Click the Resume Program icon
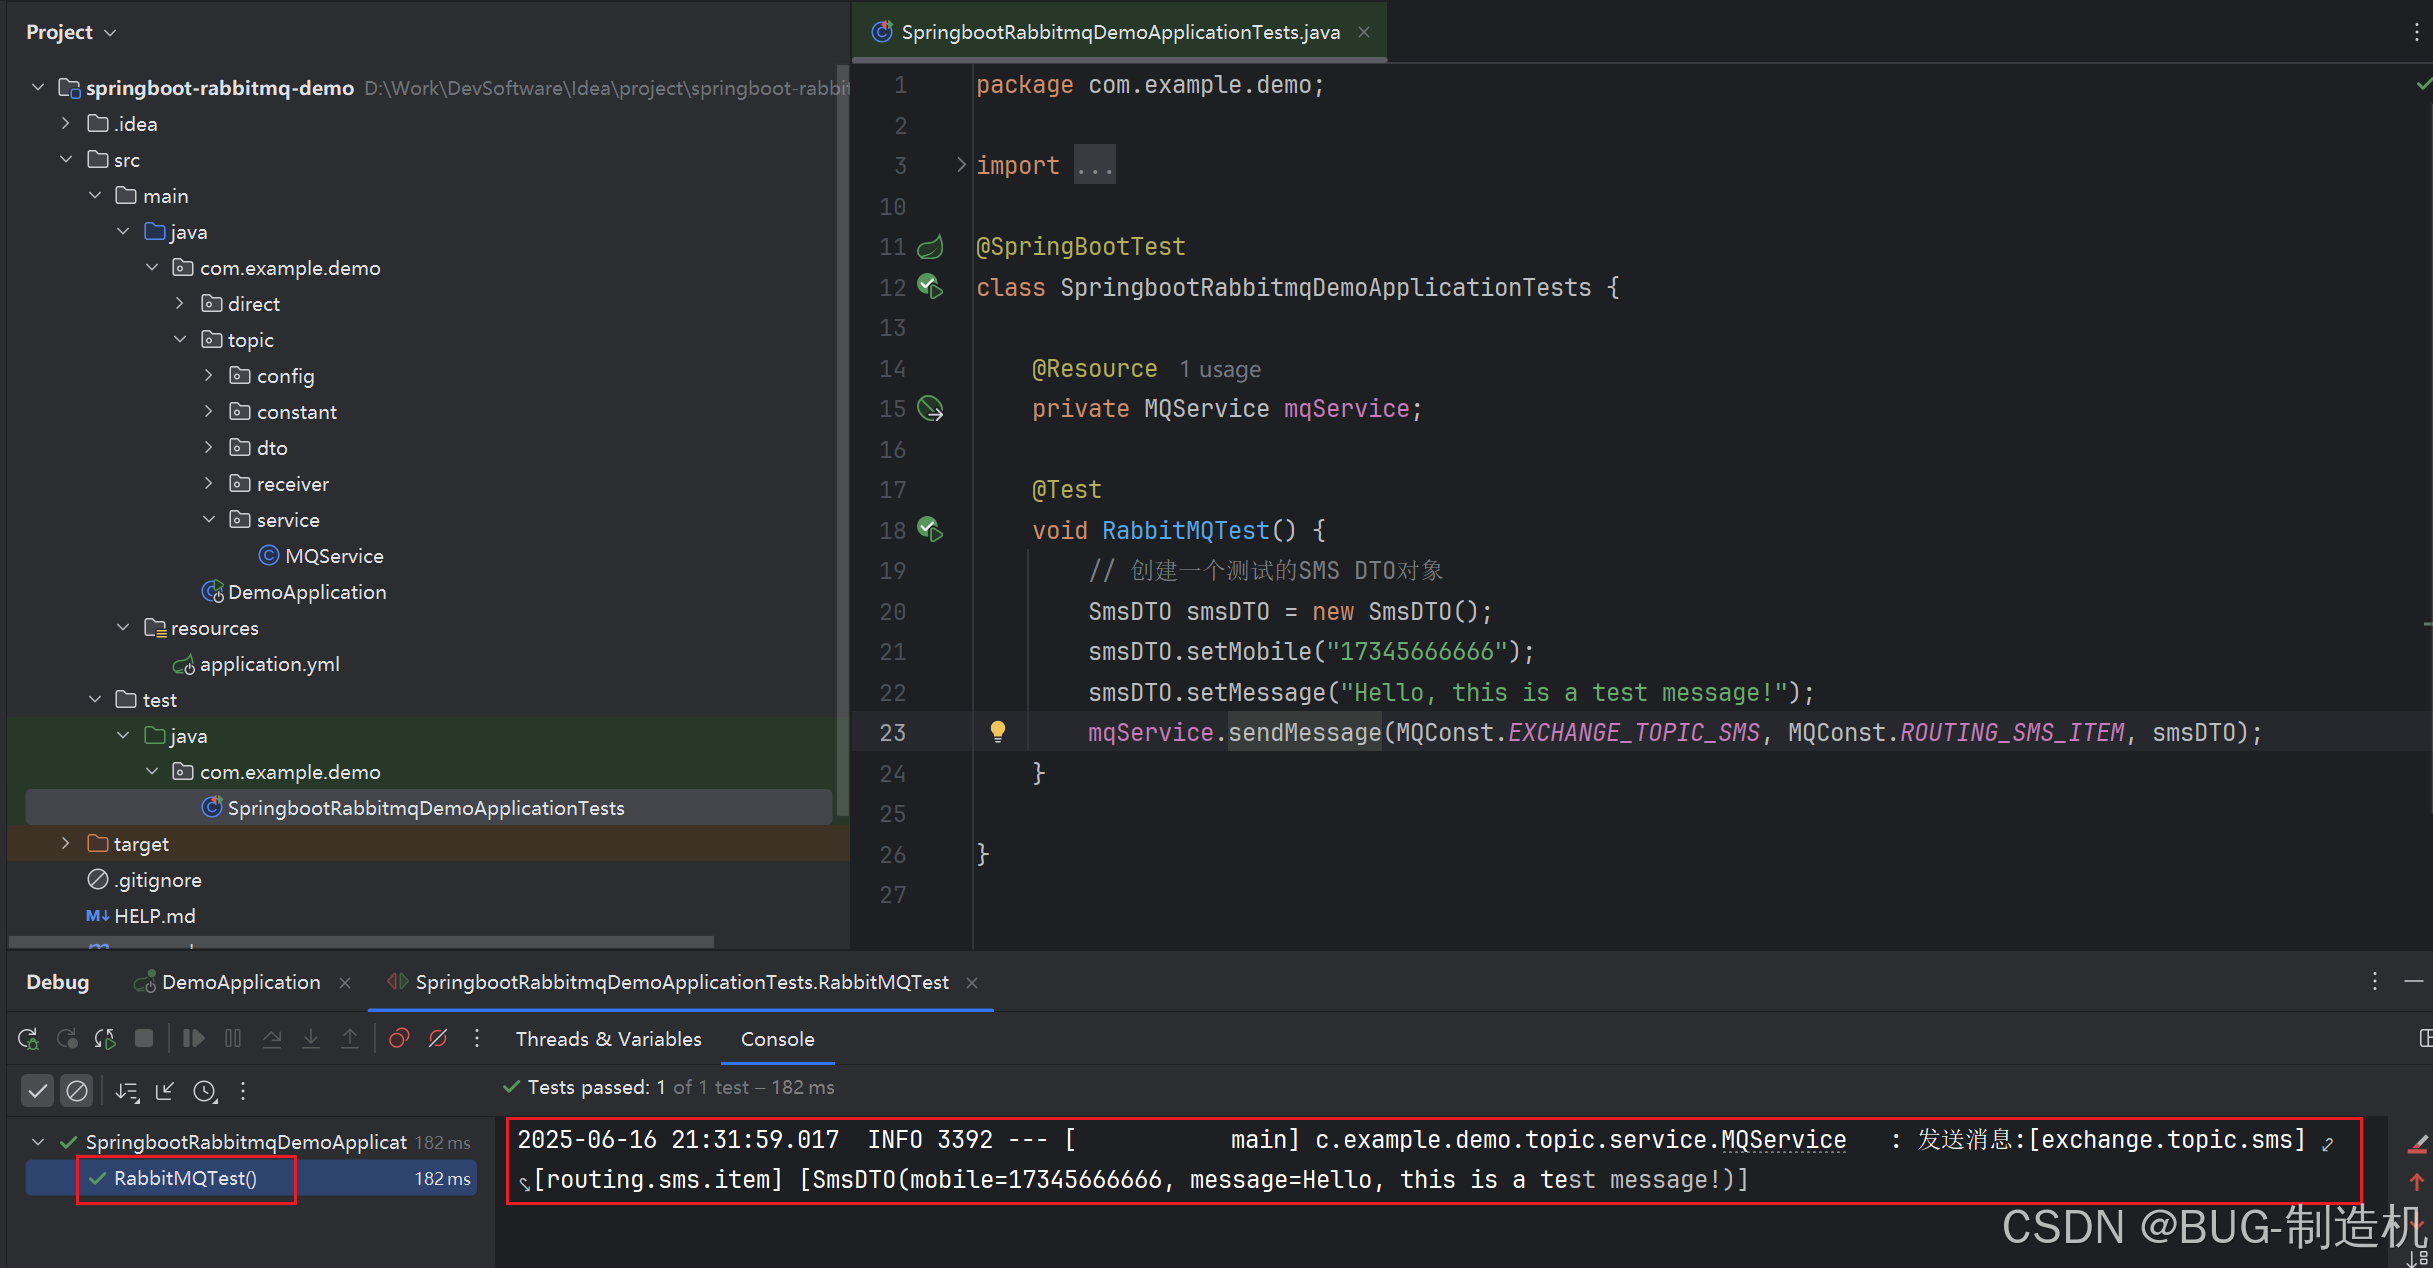This screenshot has width=2433, height=1268. tap(194, 1039)
